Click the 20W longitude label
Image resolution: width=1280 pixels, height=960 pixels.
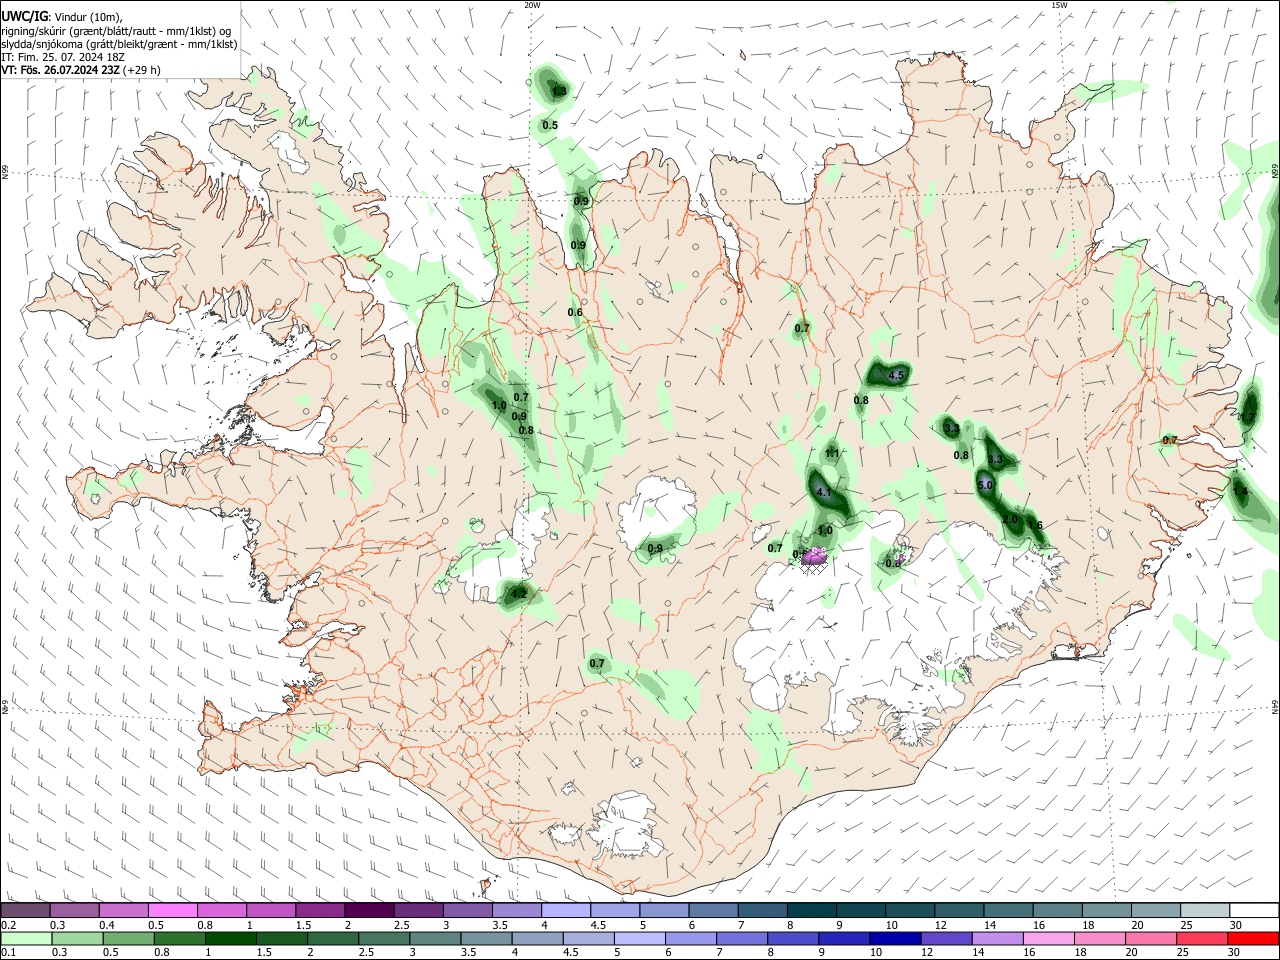point(532,5)
